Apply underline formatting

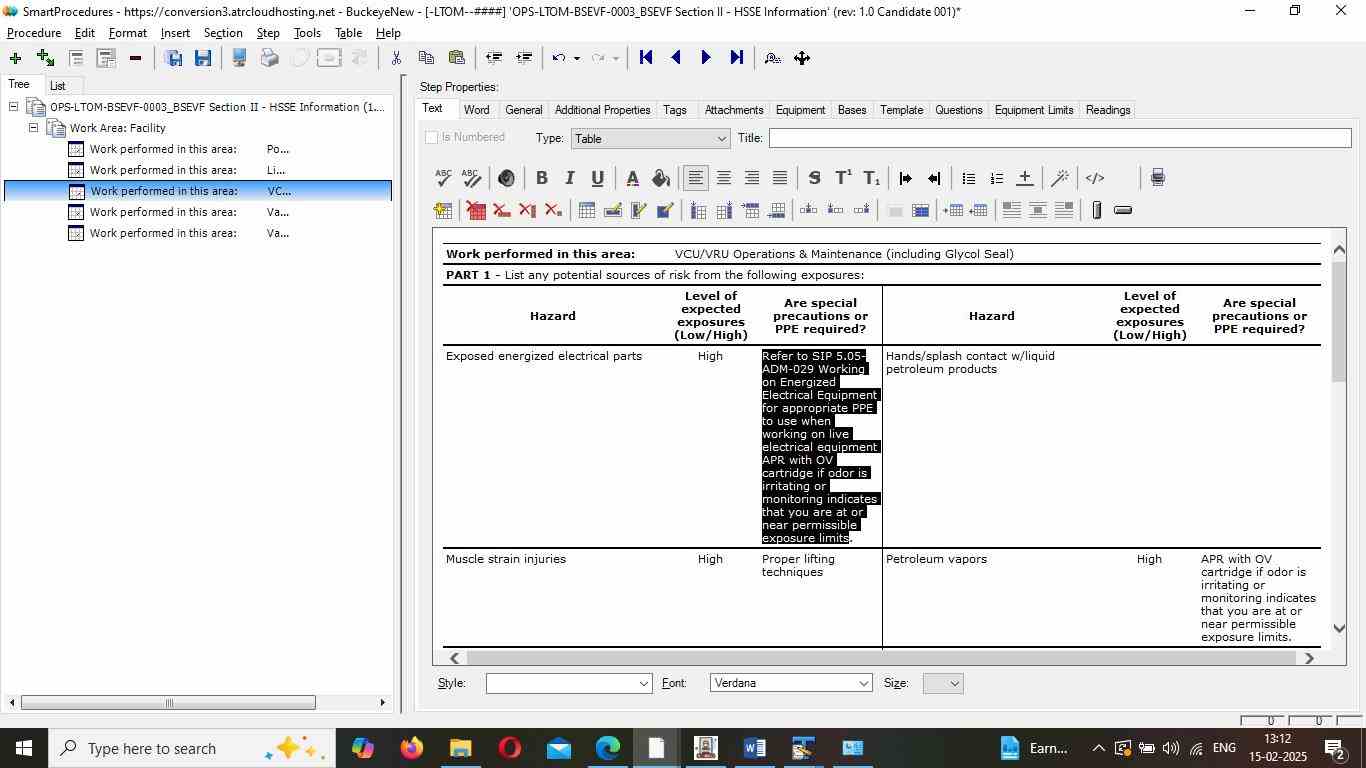pos(597,178)
